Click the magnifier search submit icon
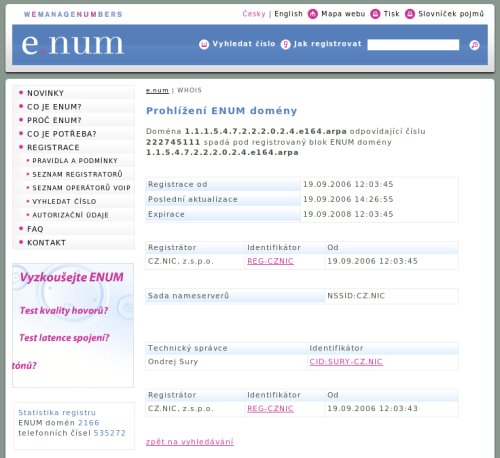The width and height of the screenshot is (500, 458). pyautogui.click(x=474, y=45)
